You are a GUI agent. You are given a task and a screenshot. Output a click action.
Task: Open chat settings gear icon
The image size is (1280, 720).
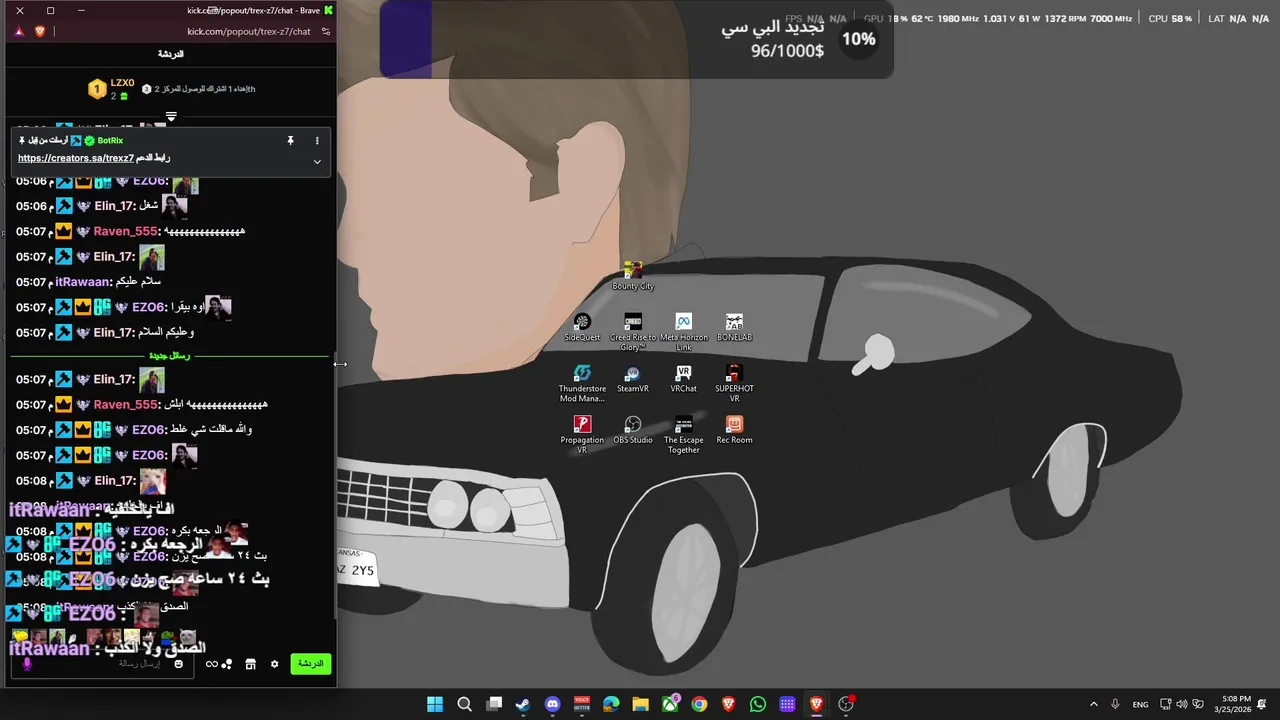point(274,664)
